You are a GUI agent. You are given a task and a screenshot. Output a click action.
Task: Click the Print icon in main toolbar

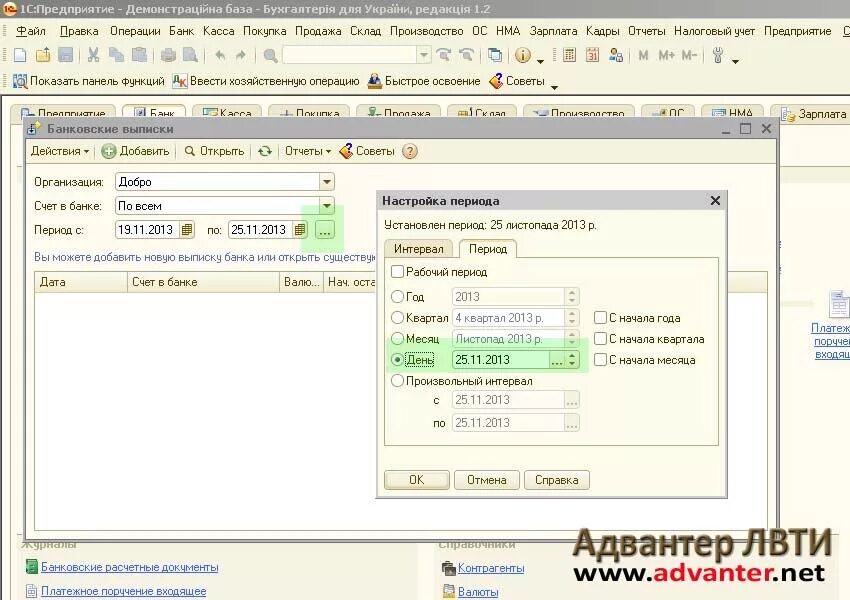tap(168, 55)
